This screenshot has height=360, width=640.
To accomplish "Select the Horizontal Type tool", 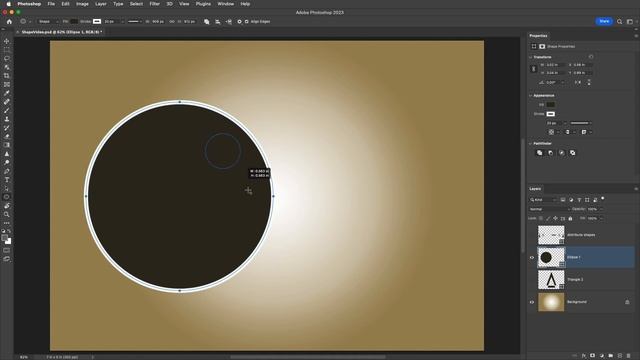I will click(x=7, y=180).
